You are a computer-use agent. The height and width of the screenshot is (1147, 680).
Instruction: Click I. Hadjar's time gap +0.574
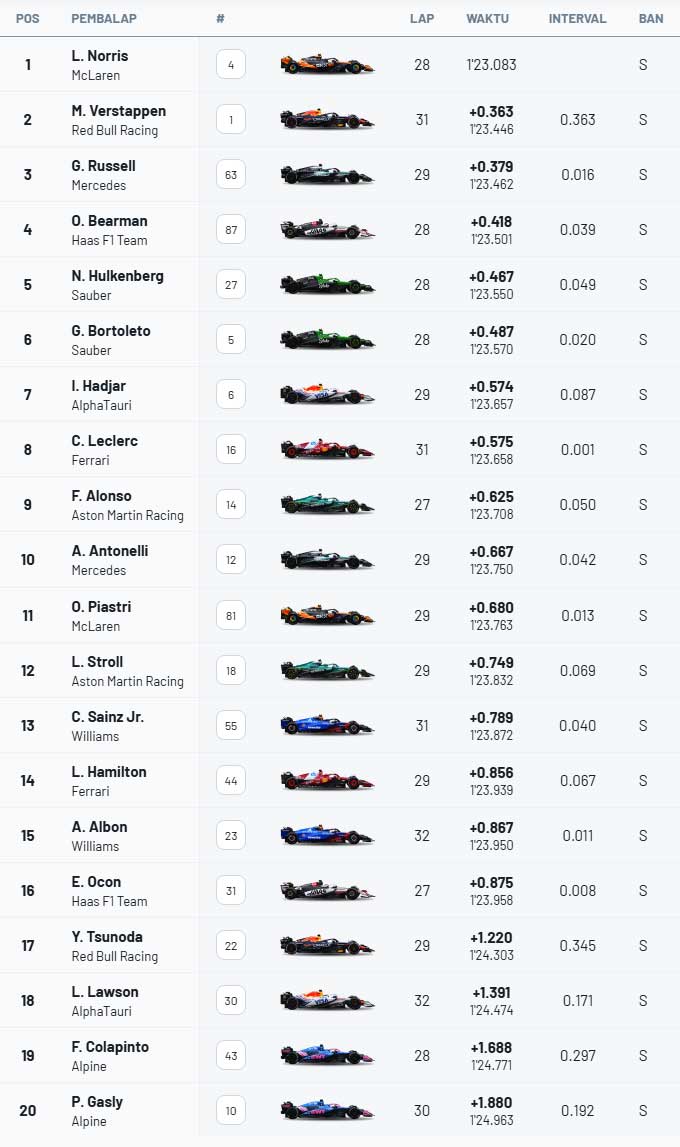(491, 386)
